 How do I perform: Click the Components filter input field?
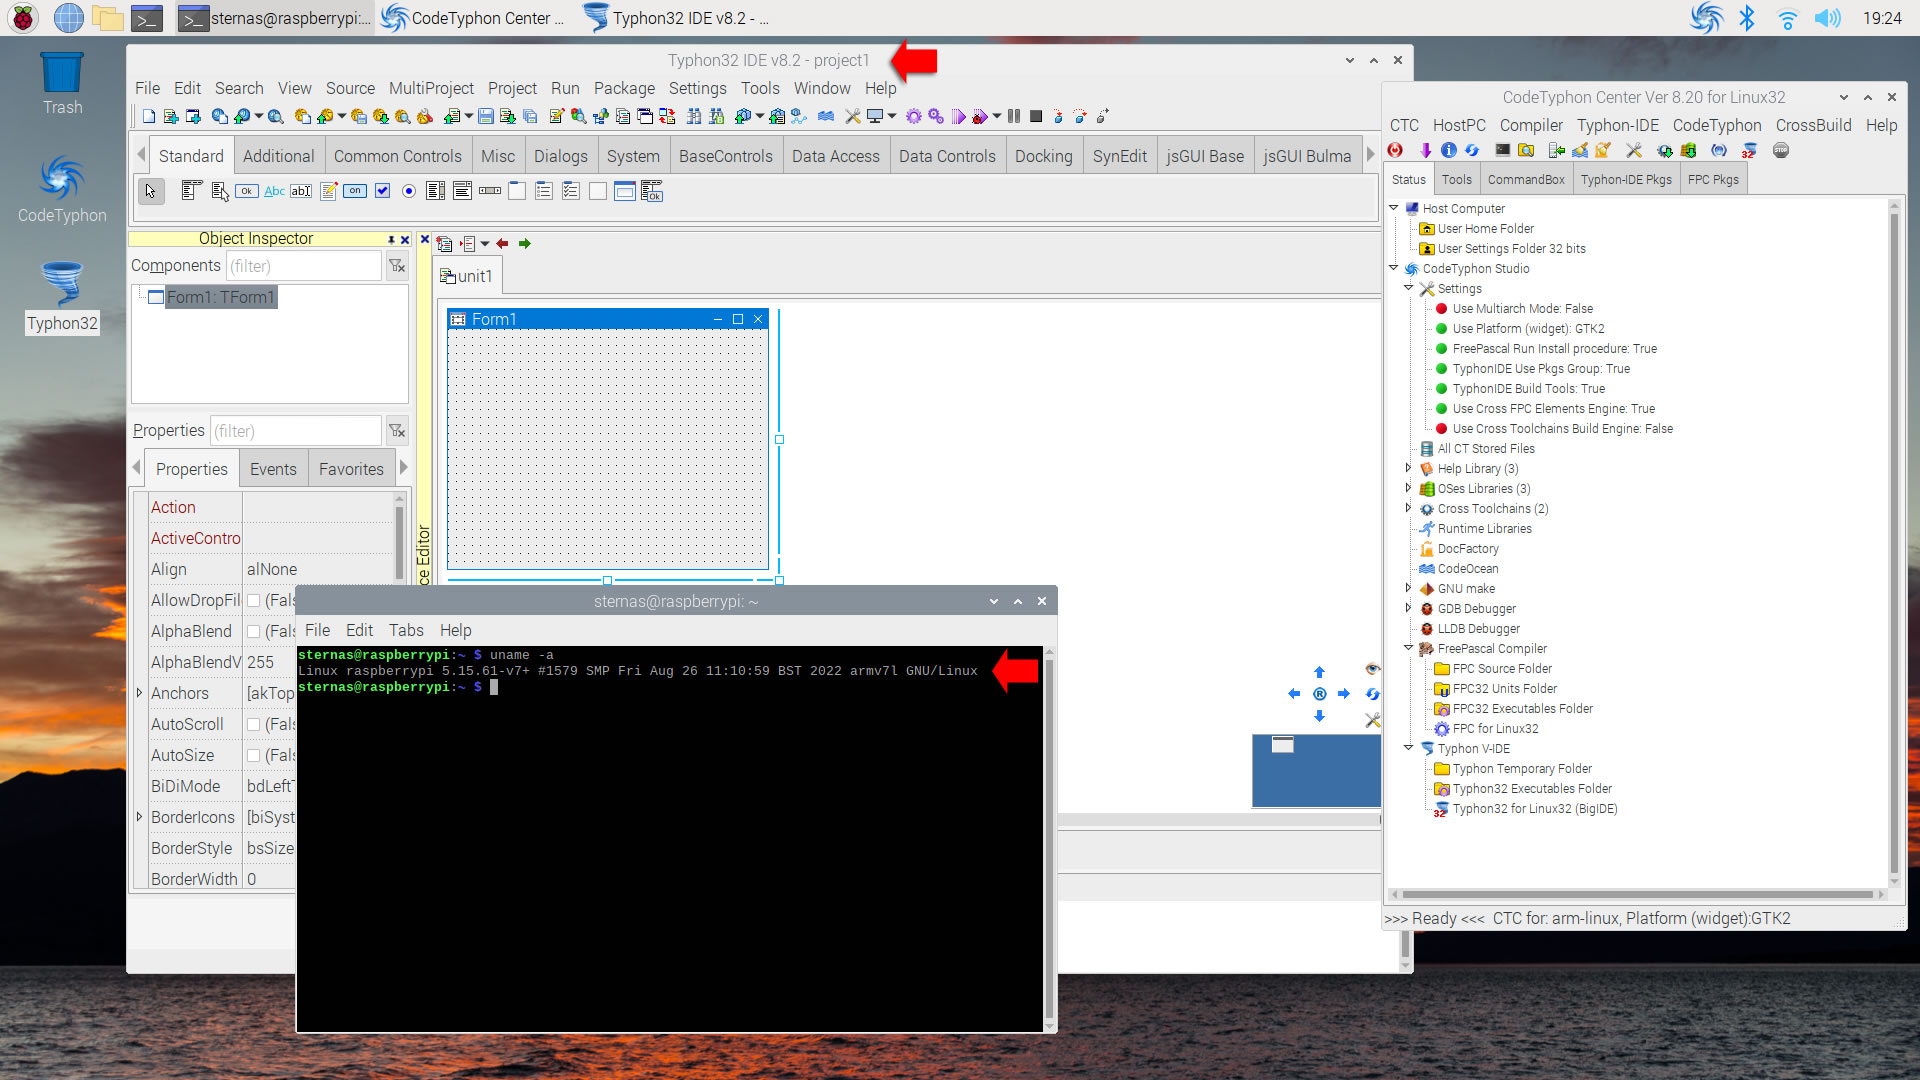coord(304,266)
